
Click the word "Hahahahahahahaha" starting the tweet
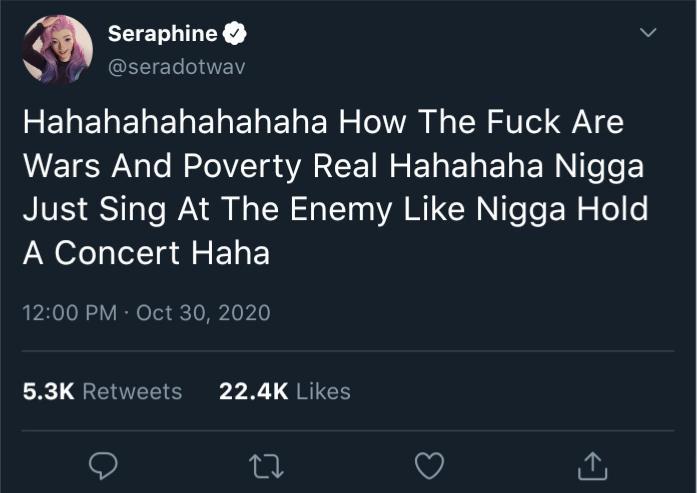click(x=175, y=124)
